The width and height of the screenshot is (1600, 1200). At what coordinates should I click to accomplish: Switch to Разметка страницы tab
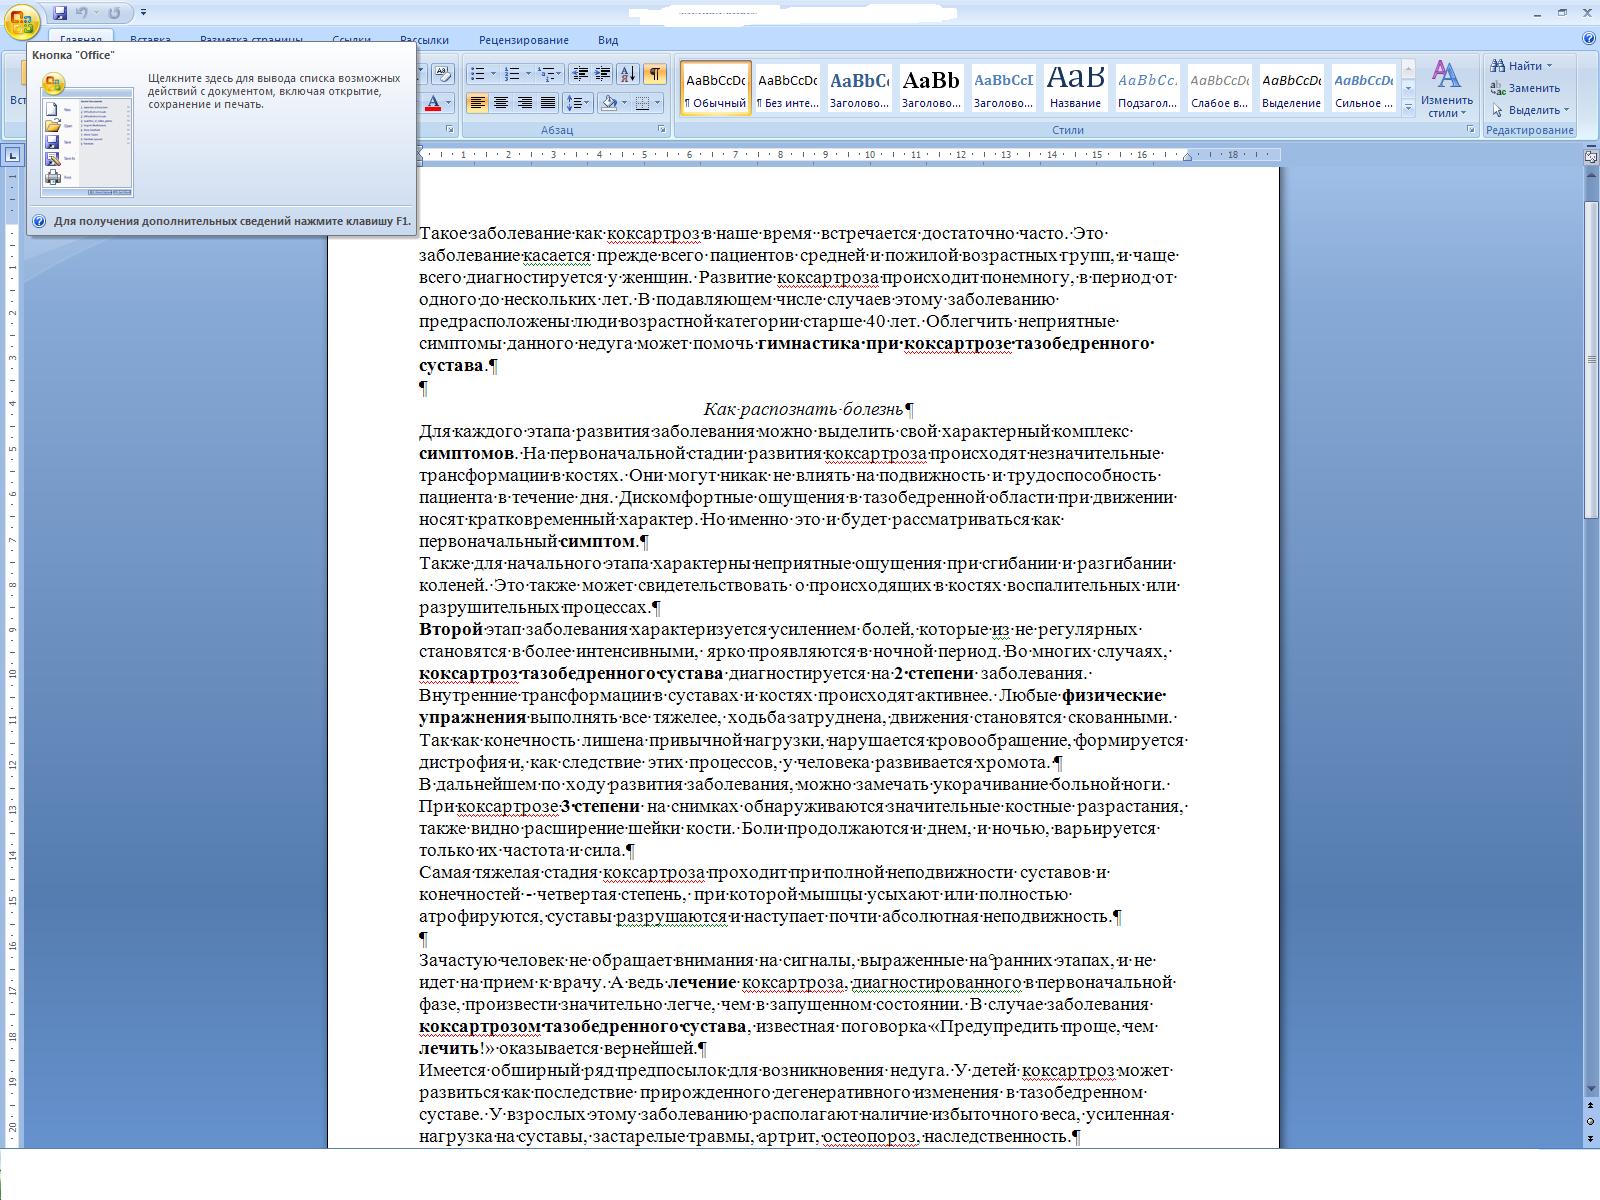(251, 40)
